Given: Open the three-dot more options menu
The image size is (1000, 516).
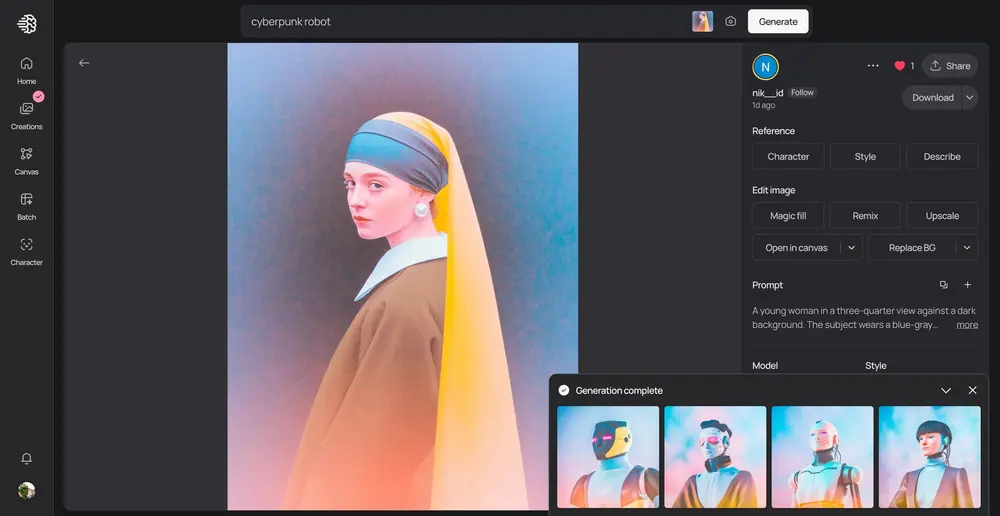Looking at the screenshot, I should click(x=873, y=66).
